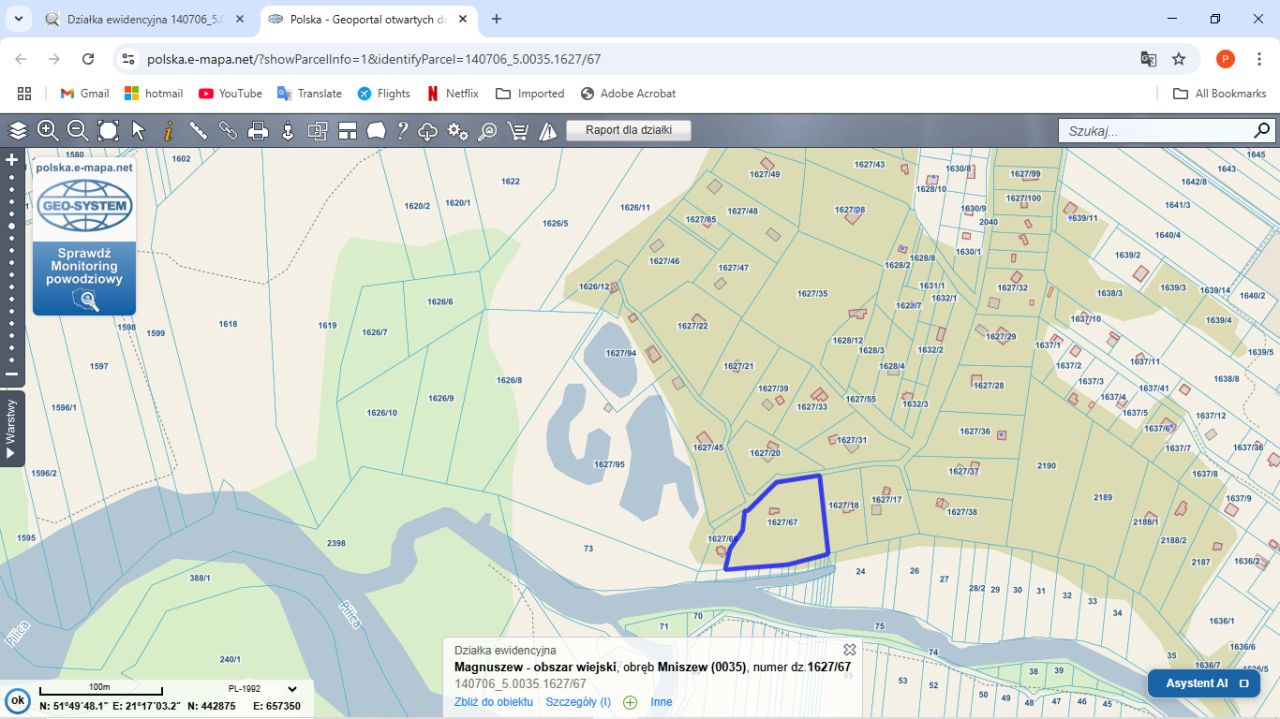Select the zoom out magnifier tool
Screen dimensions: 1280x719
click(x=77, y=130)
